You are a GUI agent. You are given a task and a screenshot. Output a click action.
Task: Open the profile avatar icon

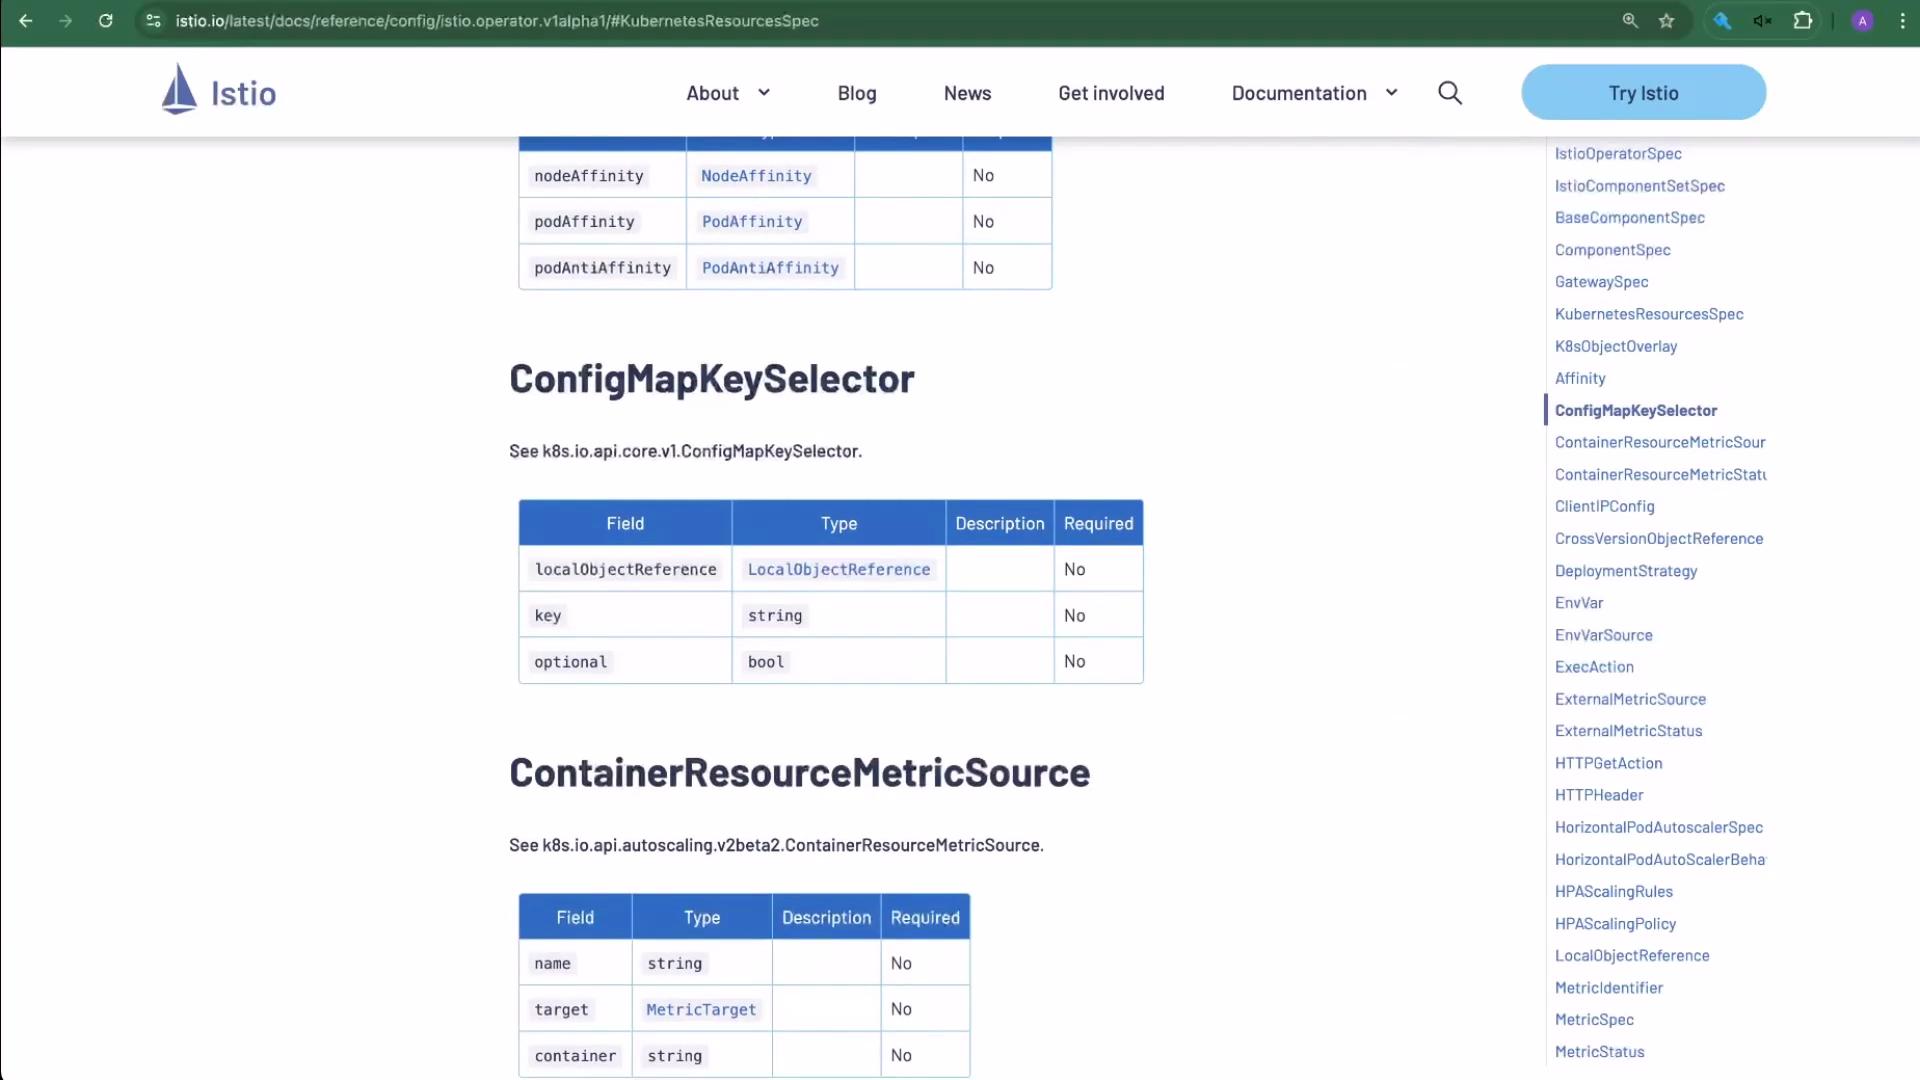click(1862, 20)
